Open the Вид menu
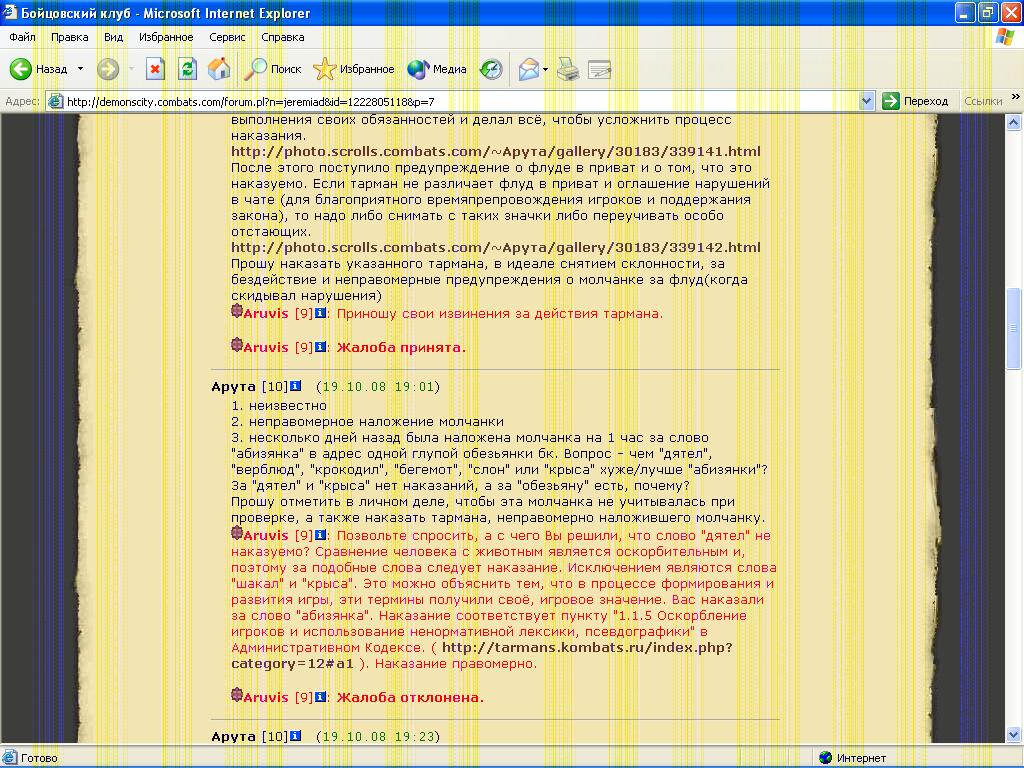Screen dimensions: 1024x768 click(x=113, y=37)
